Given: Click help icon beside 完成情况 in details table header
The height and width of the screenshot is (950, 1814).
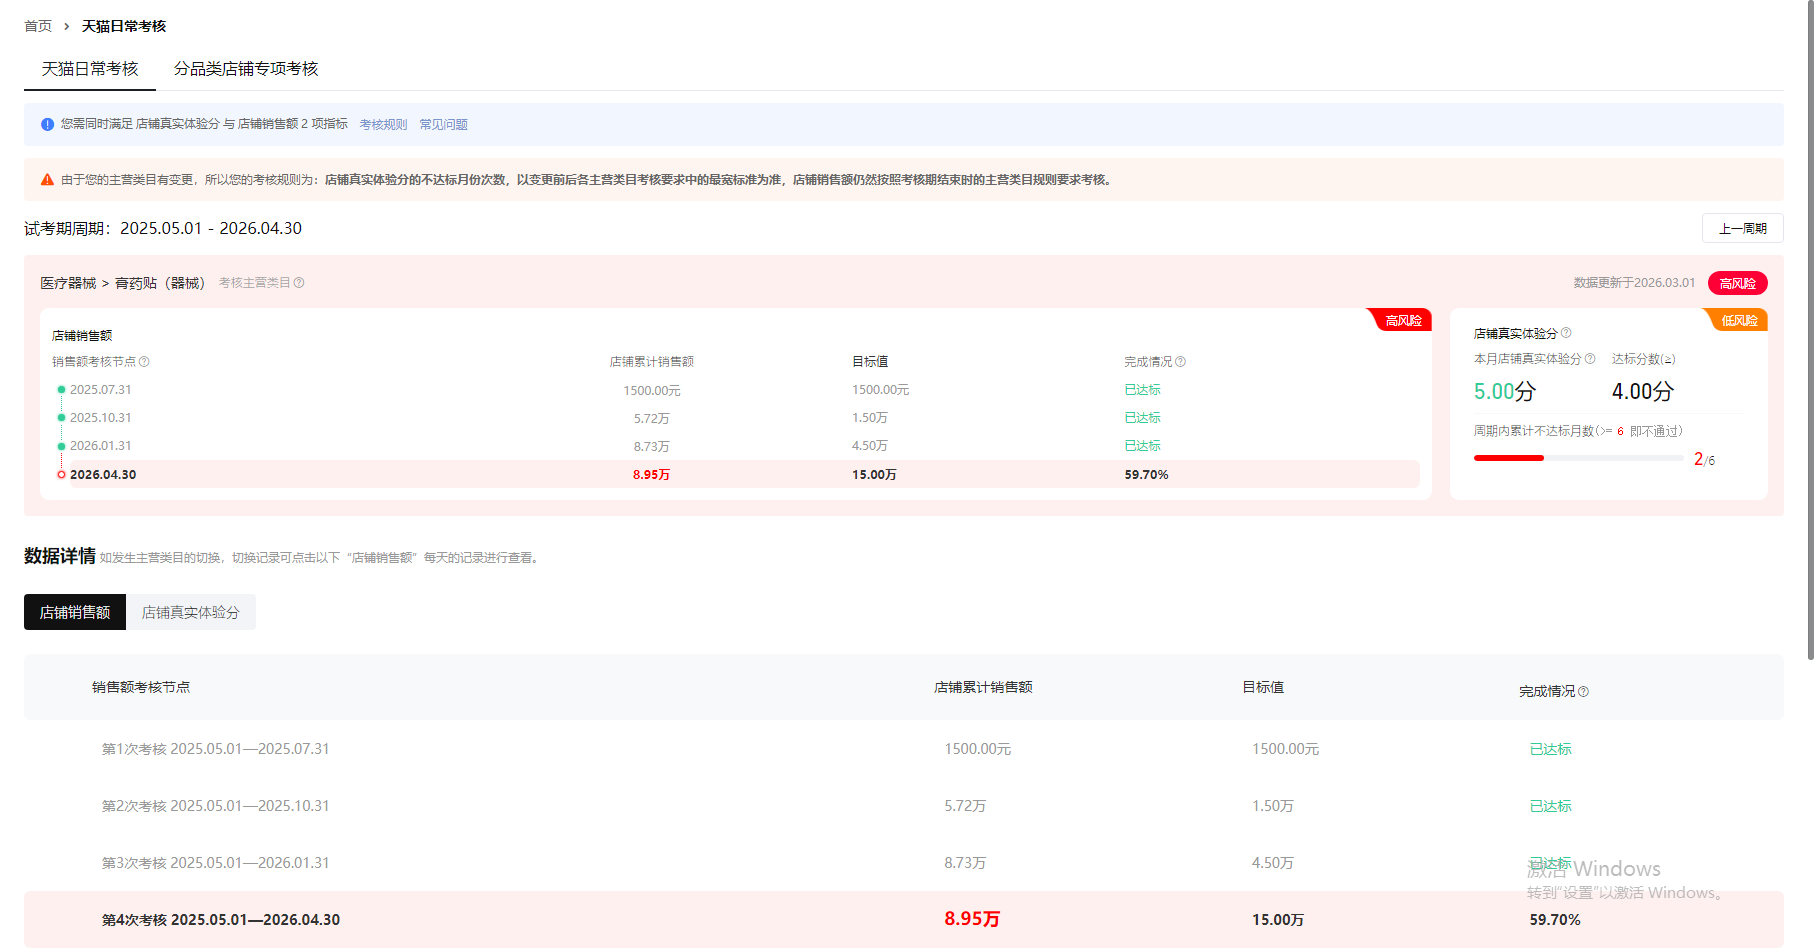Looking at the screenshot, I should [1584, 692].
